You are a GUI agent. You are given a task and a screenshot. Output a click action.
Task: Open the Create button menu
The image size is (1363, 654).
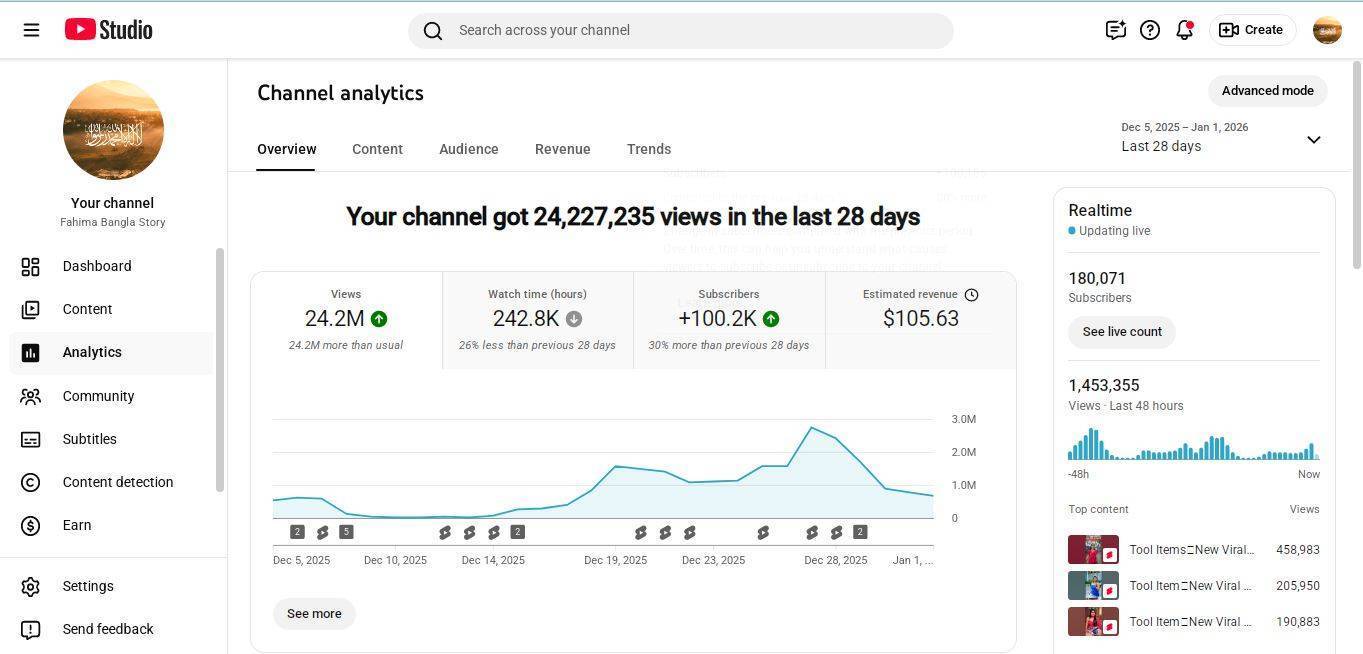tap(1252, 30)
